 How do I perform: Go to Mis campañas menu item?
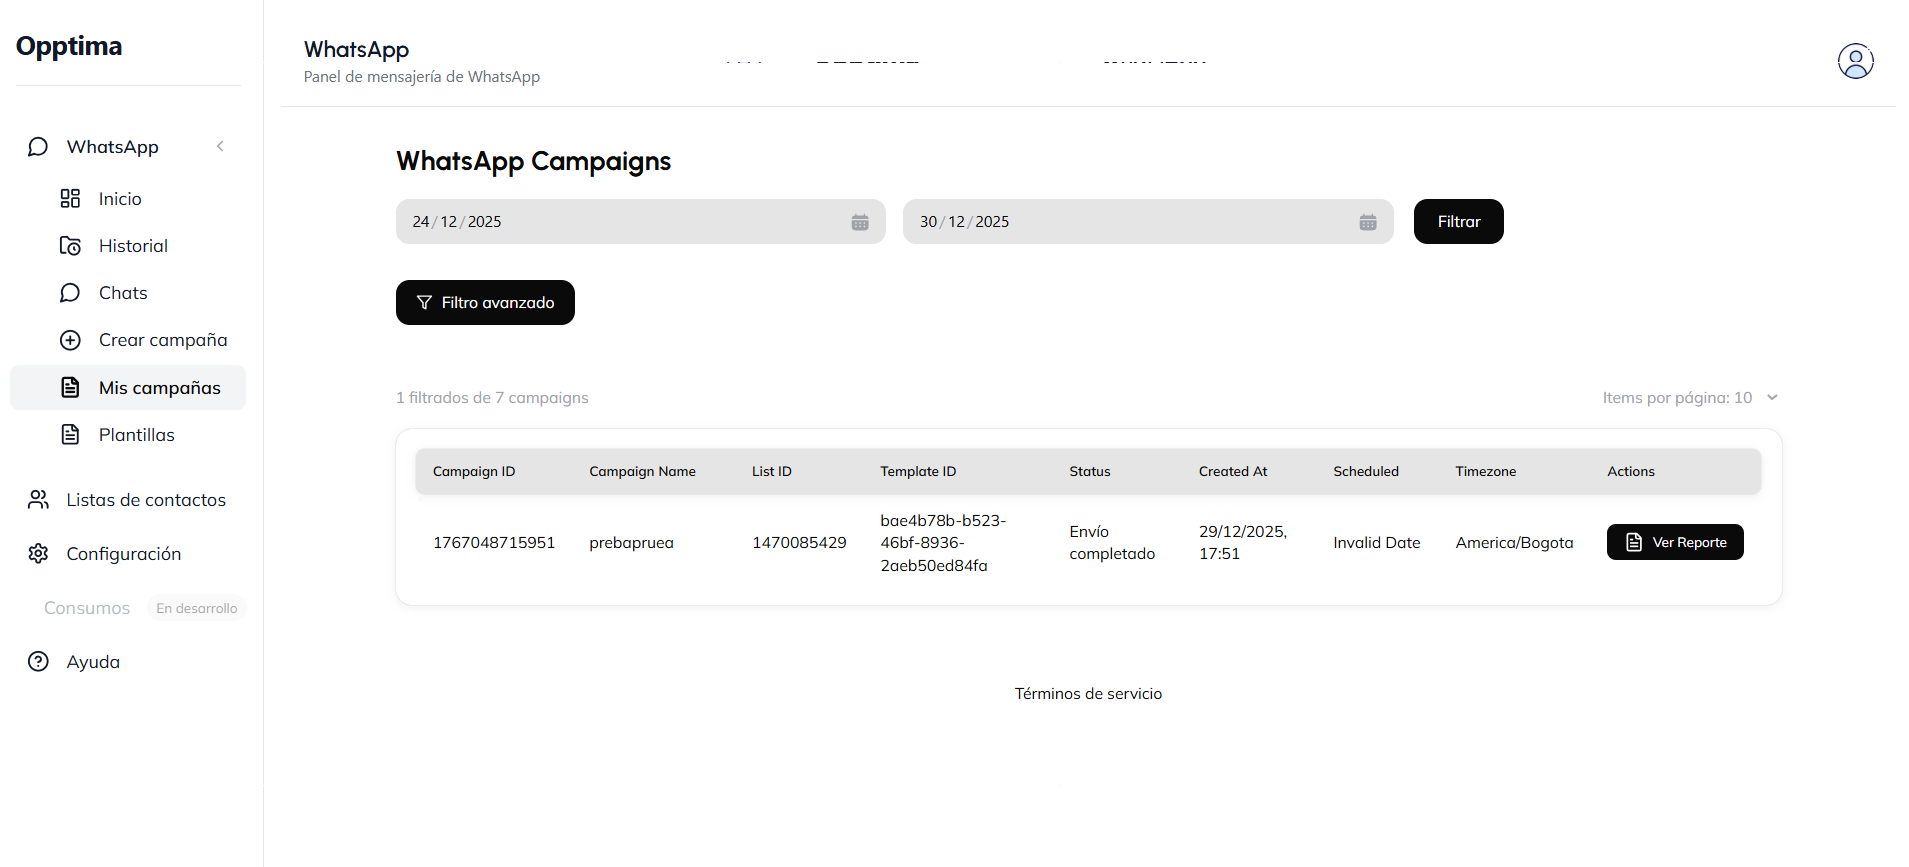click(x=159, y=388)
